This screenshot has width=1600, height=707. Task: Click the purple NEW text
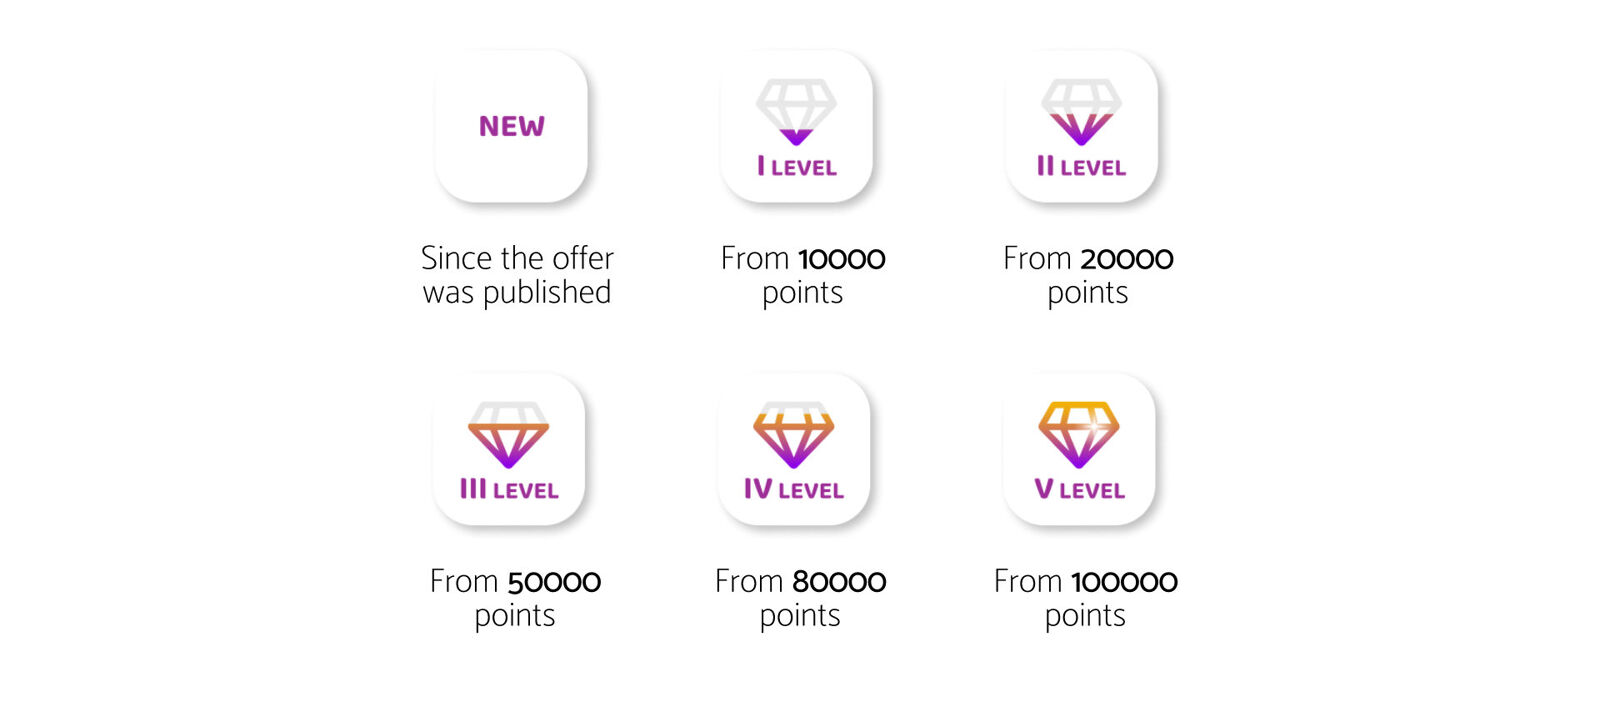click(x=511, y=126)
